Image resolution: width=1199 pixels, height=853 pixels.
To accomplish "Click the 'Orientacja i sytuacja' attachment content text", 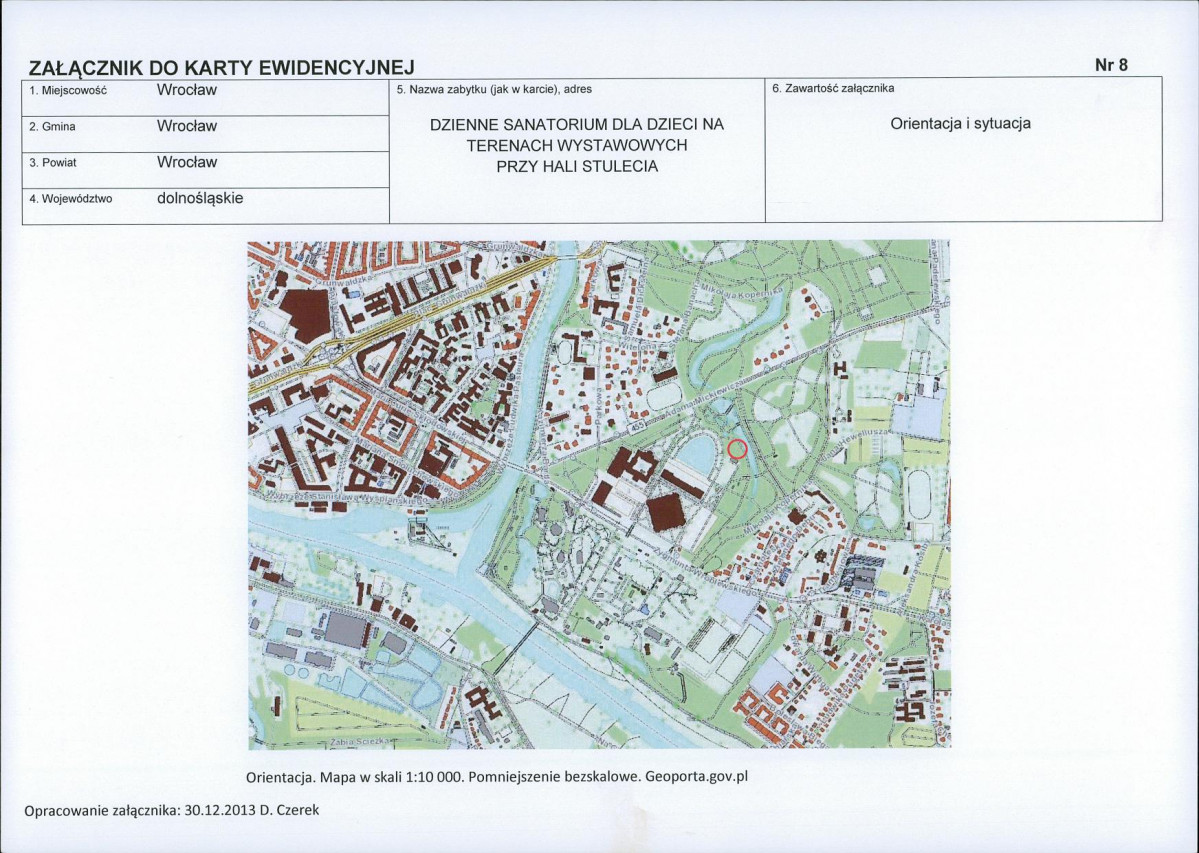I will click(960, 124).
